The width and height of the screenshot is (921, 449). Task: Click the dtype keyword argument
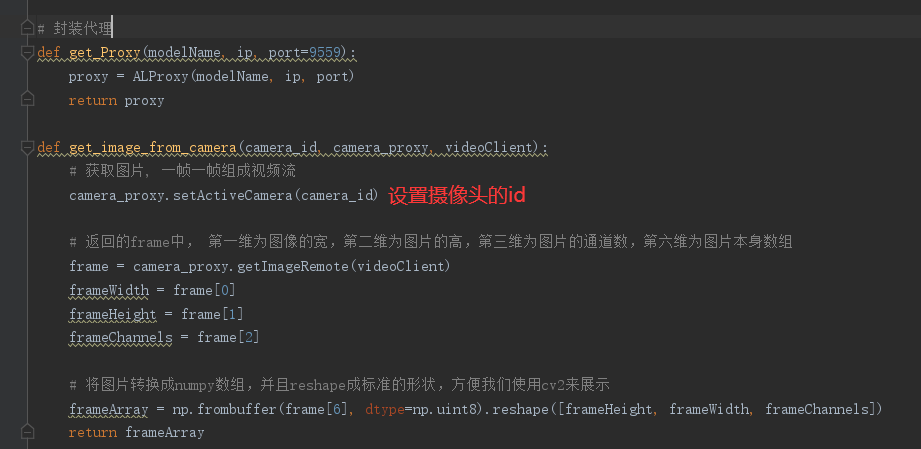click(x=384, y=409)
